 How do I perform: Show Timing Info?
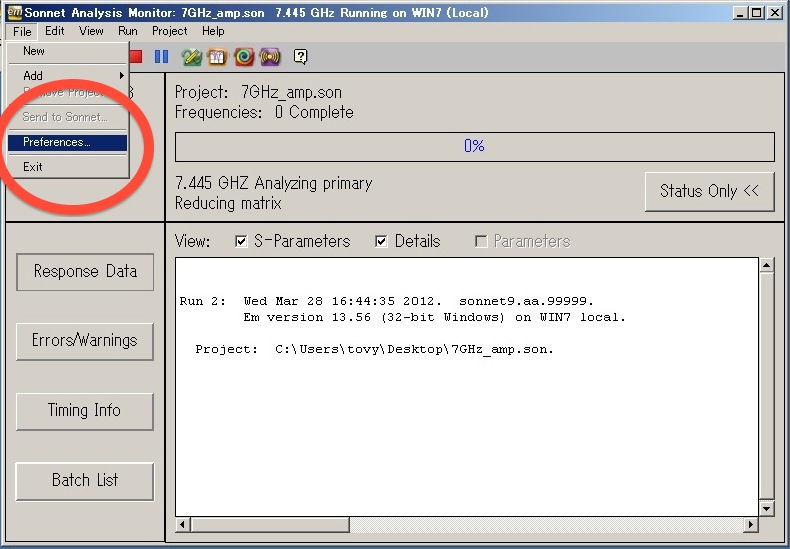point(85,411)
